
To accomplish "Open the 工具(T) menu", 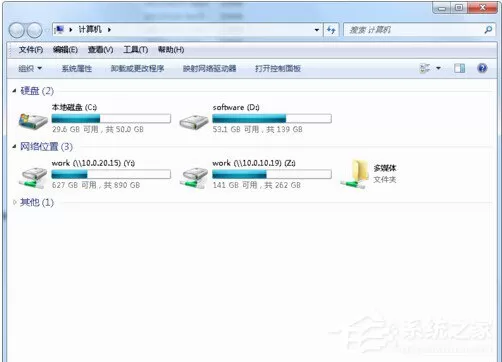I will click(136, 50).
